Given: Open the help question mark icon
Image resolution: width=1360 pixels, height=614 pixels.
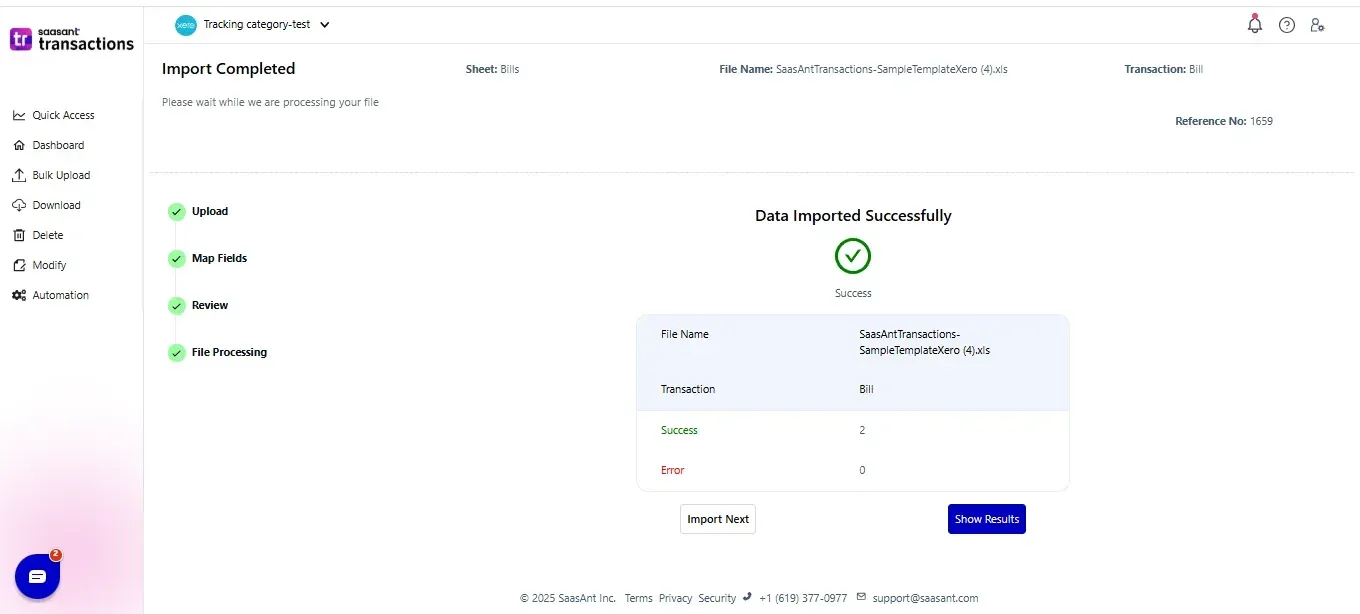Looking at the screenshot, I should [x=1287, y=25].
